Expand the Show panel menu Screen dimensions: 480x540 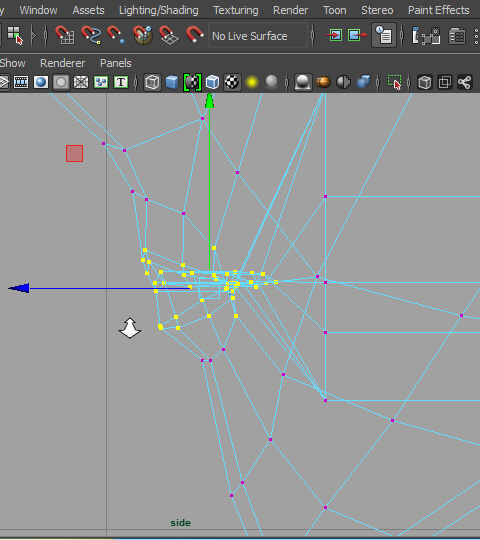coord(12,63)
